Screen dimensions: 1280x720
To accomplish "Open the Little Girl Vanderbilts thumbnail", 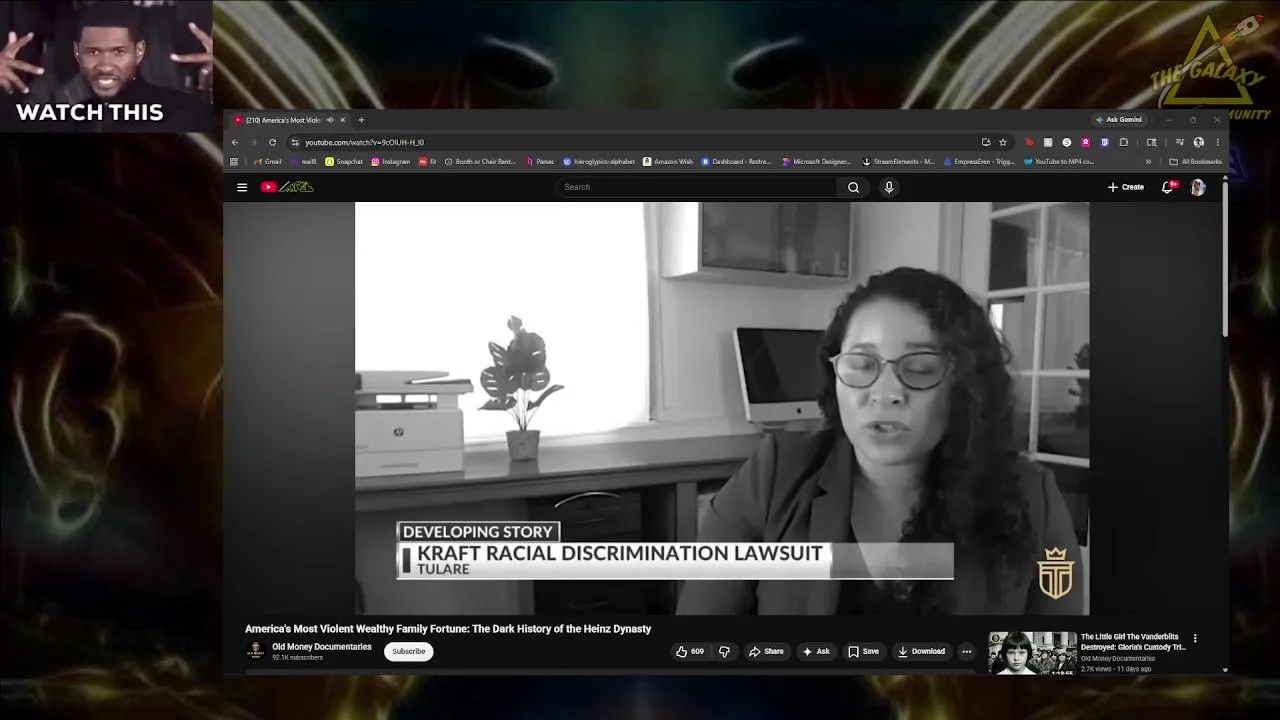I will point(1032,653).
